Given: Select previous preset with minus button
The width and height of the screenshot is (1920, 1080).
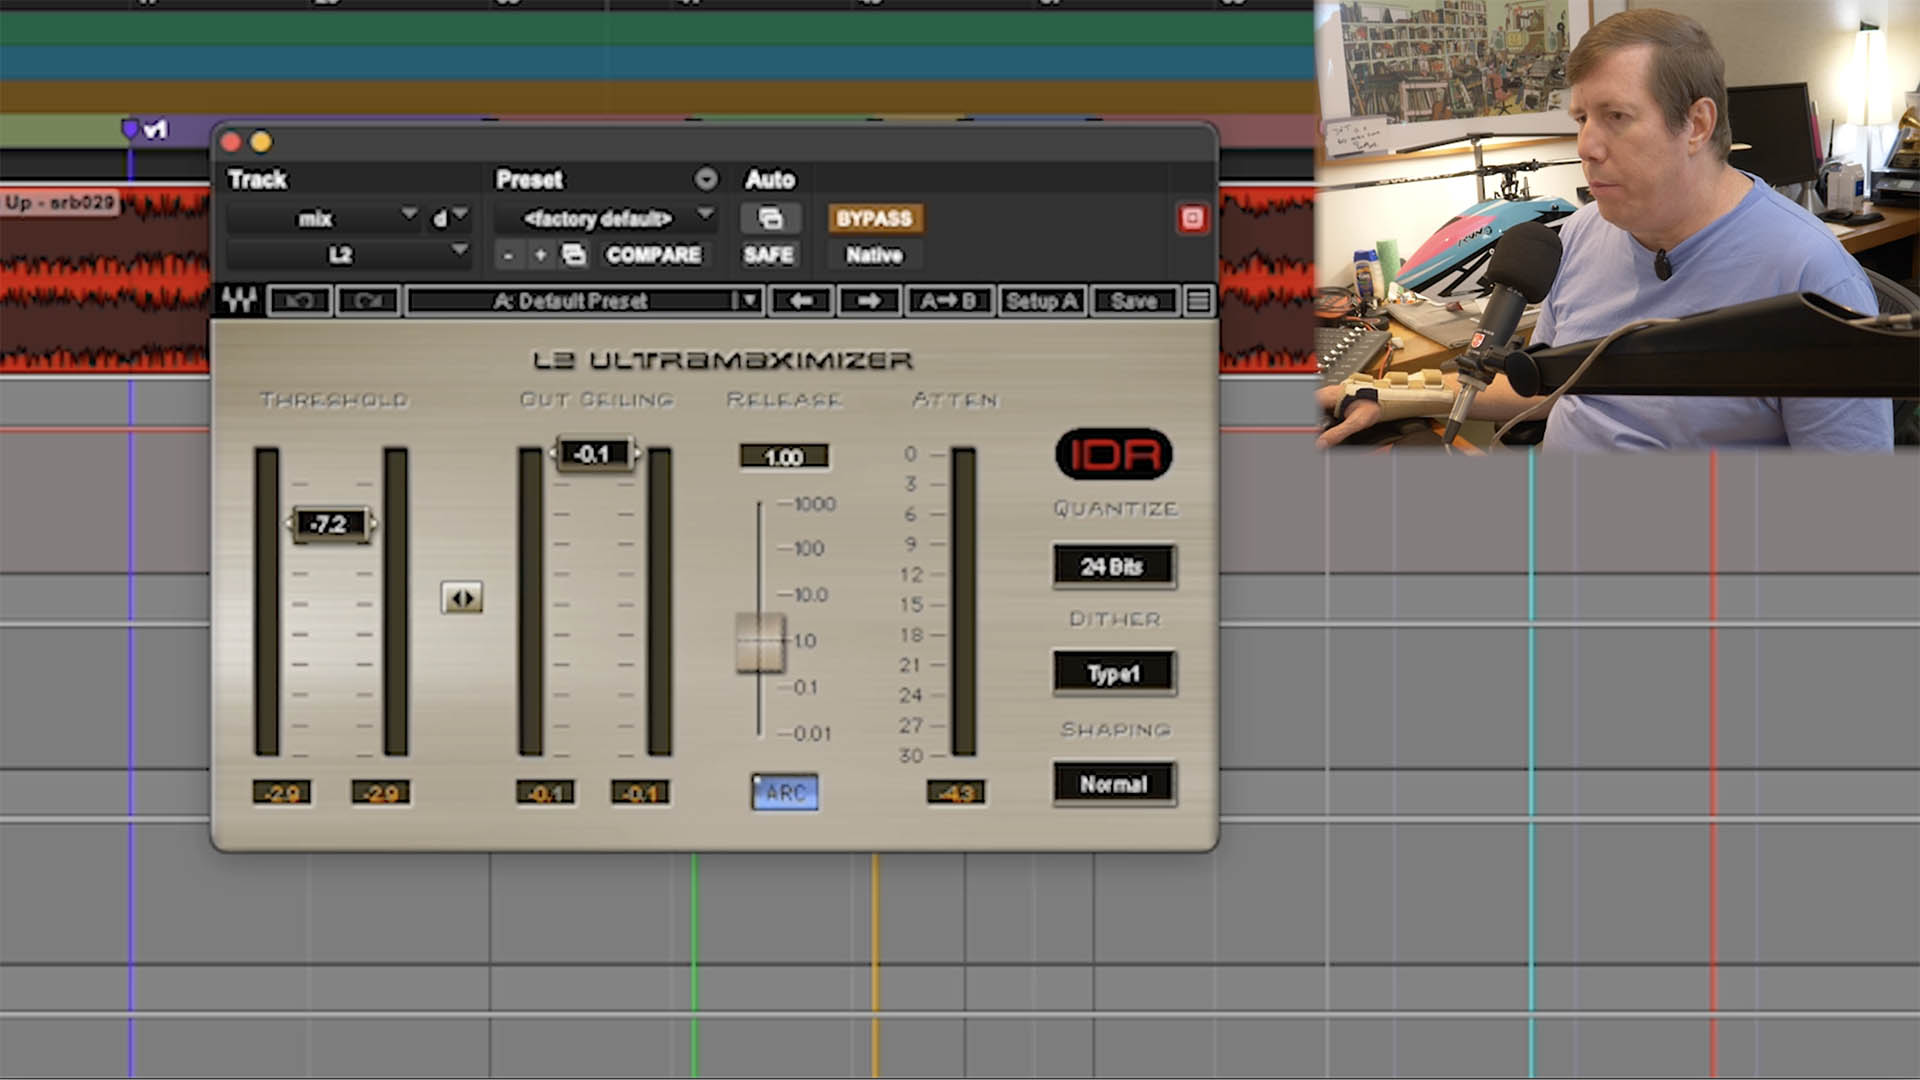Looking at the screenshot, I should click(508, 256).
